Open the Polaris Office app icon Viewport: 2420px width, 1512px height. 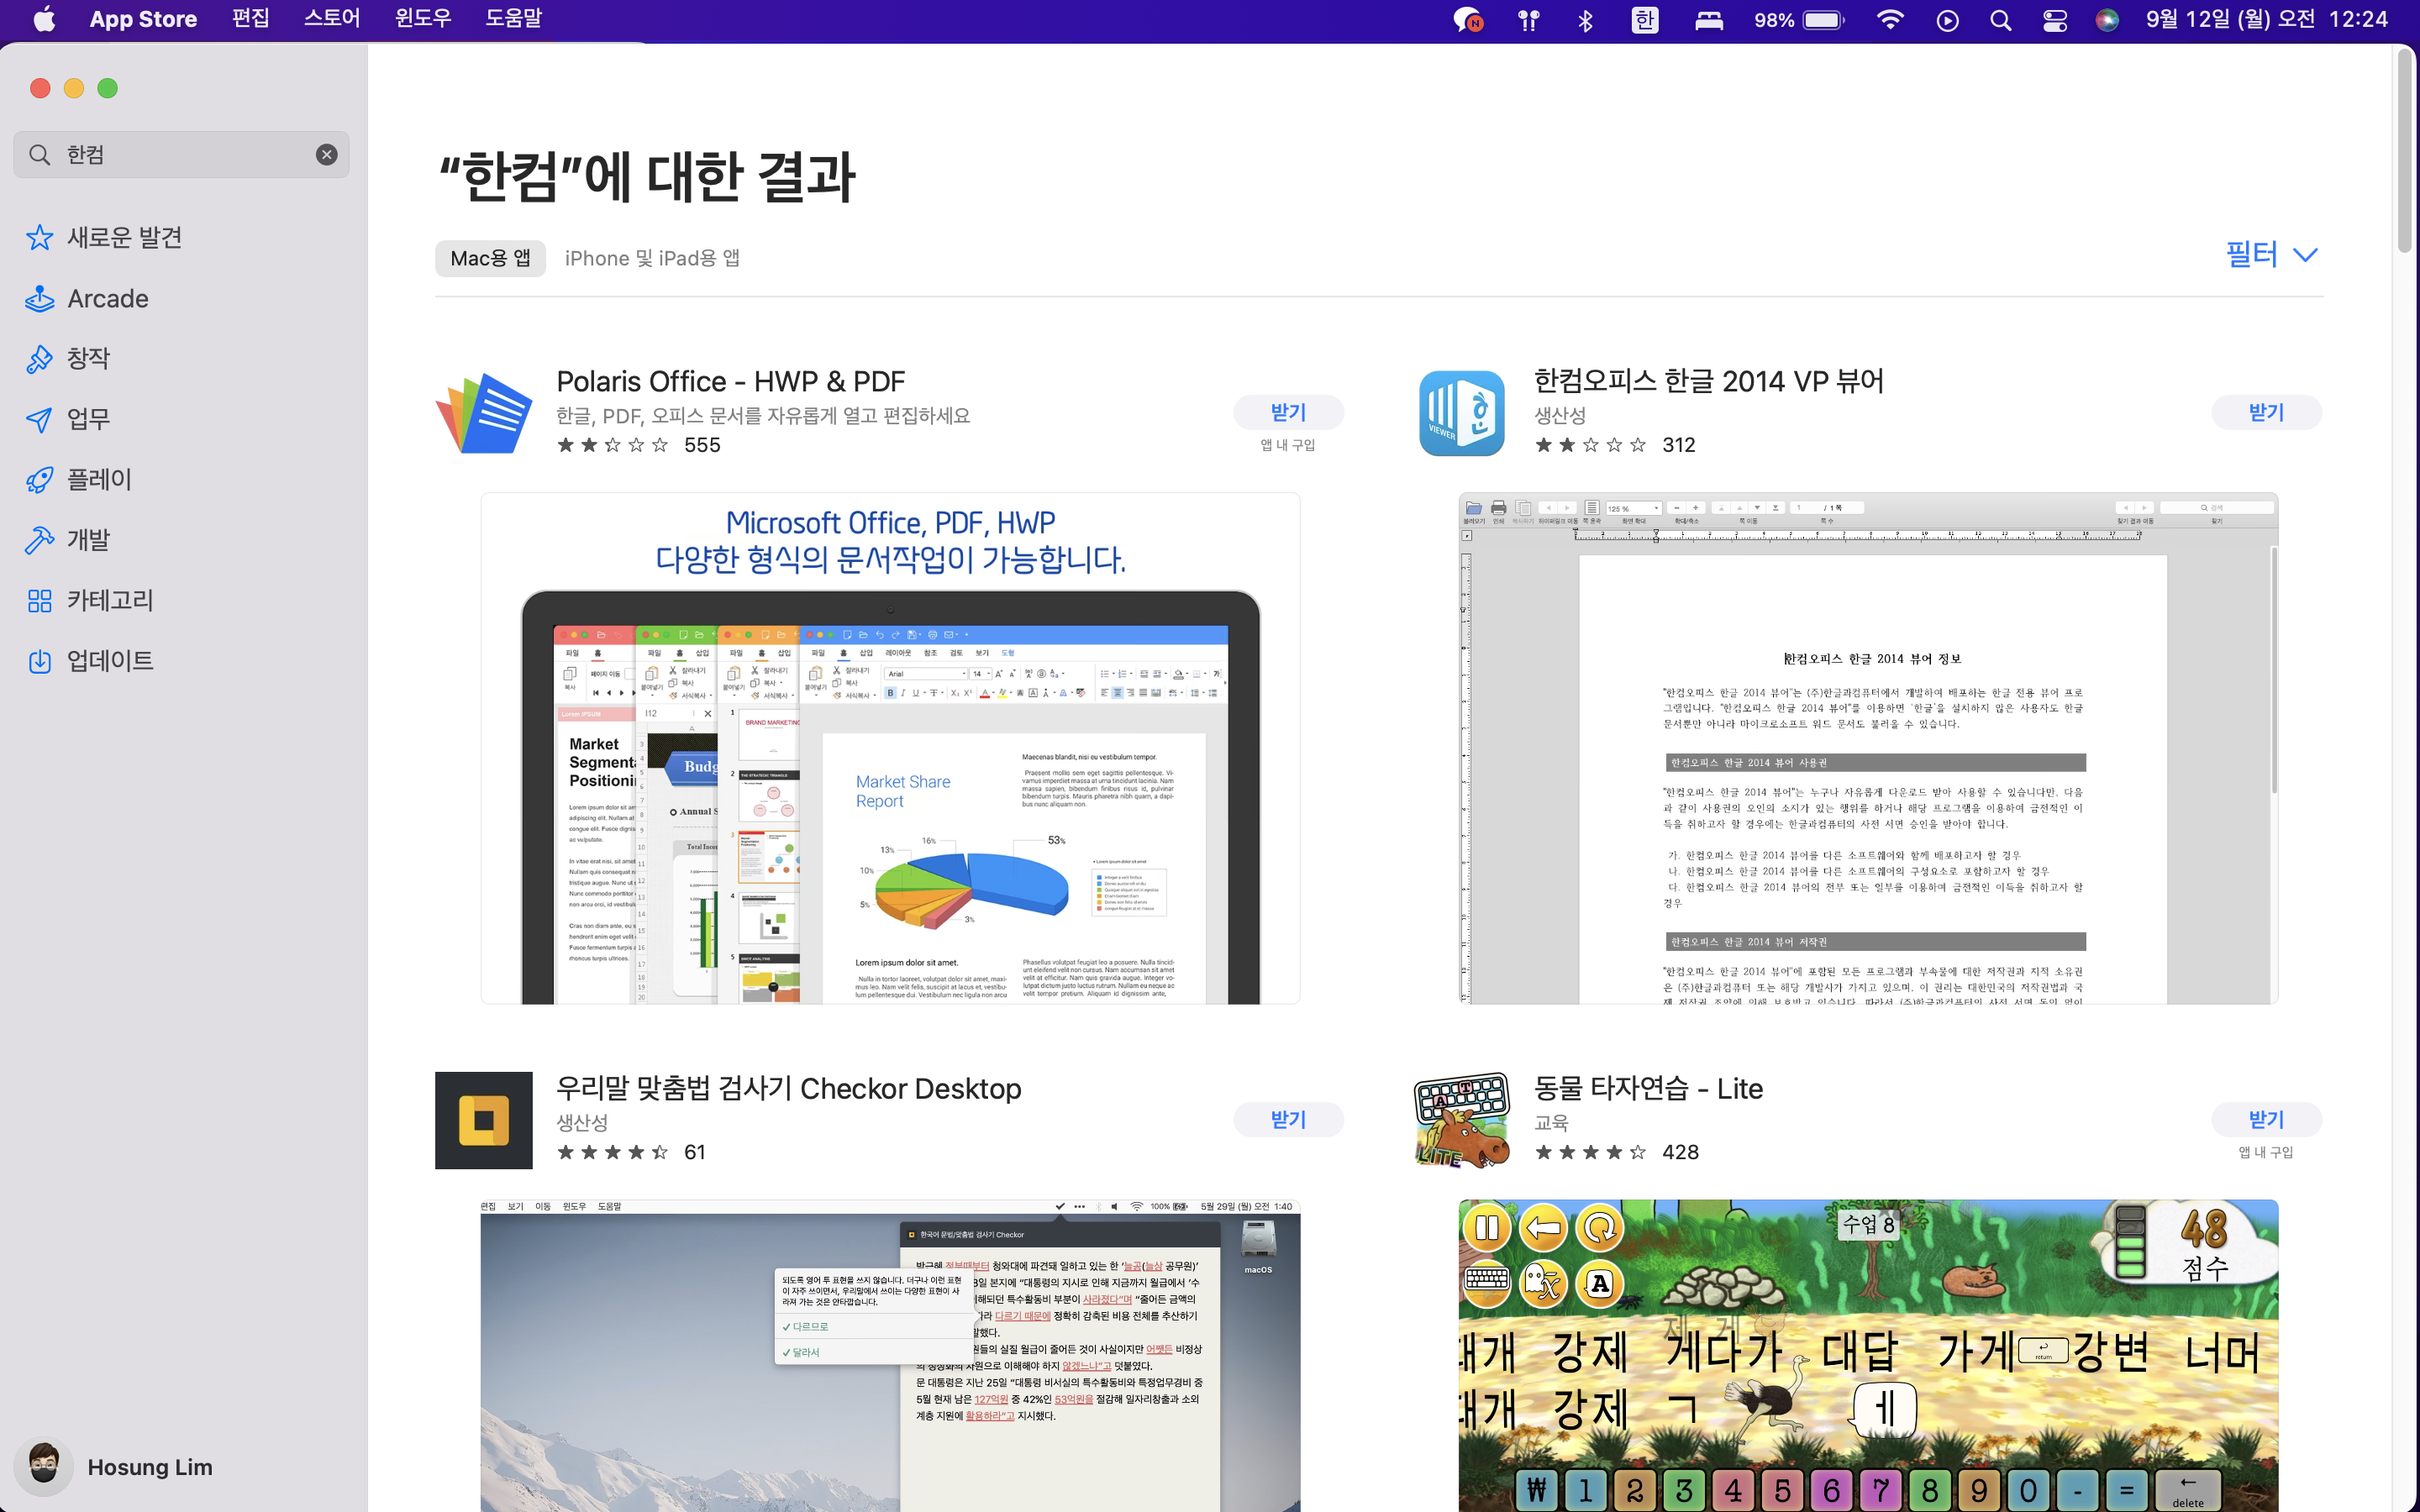tap(483, 413)
